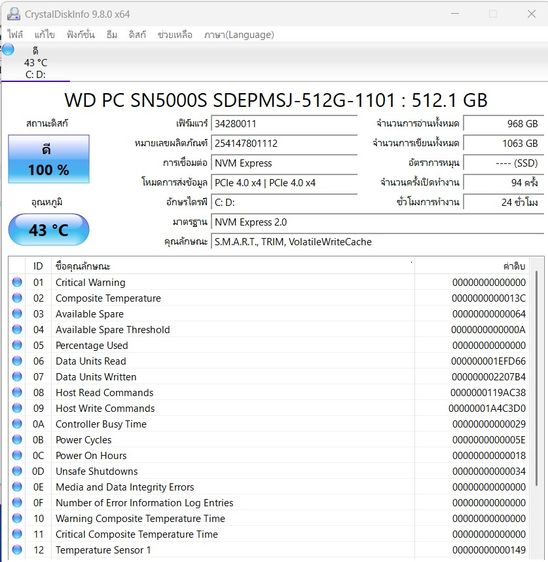Select the Unsafe Shutdowns attribute name
This screenshot has height=562, width=548.
tap(96, 471)
